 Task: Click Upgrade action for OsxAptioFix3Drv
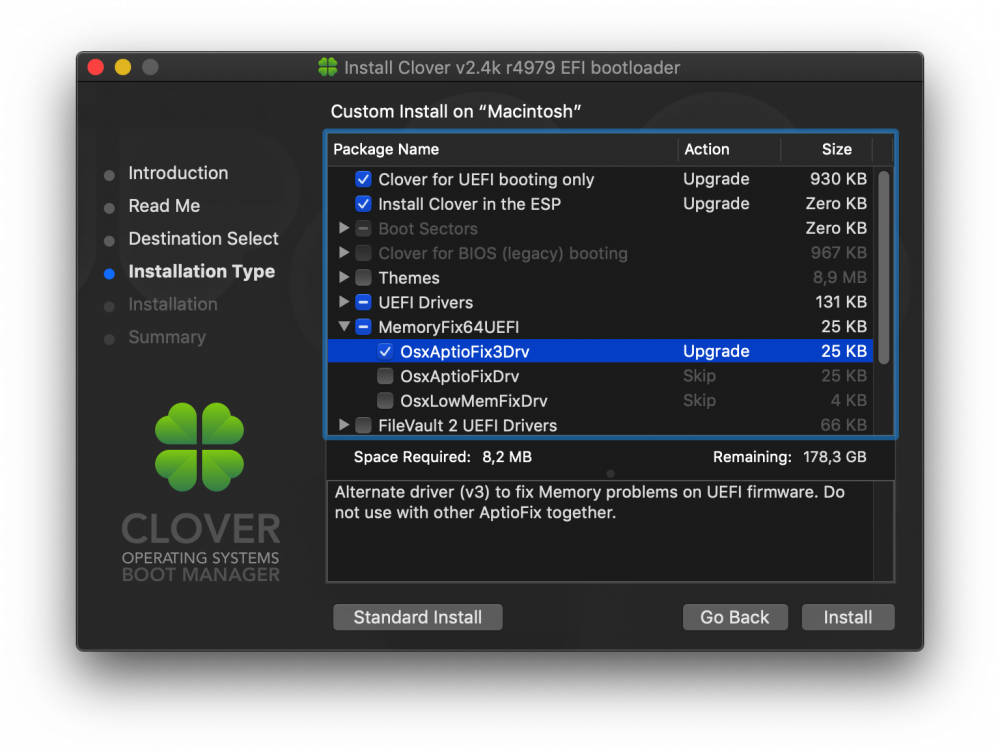tap(716, 351)
